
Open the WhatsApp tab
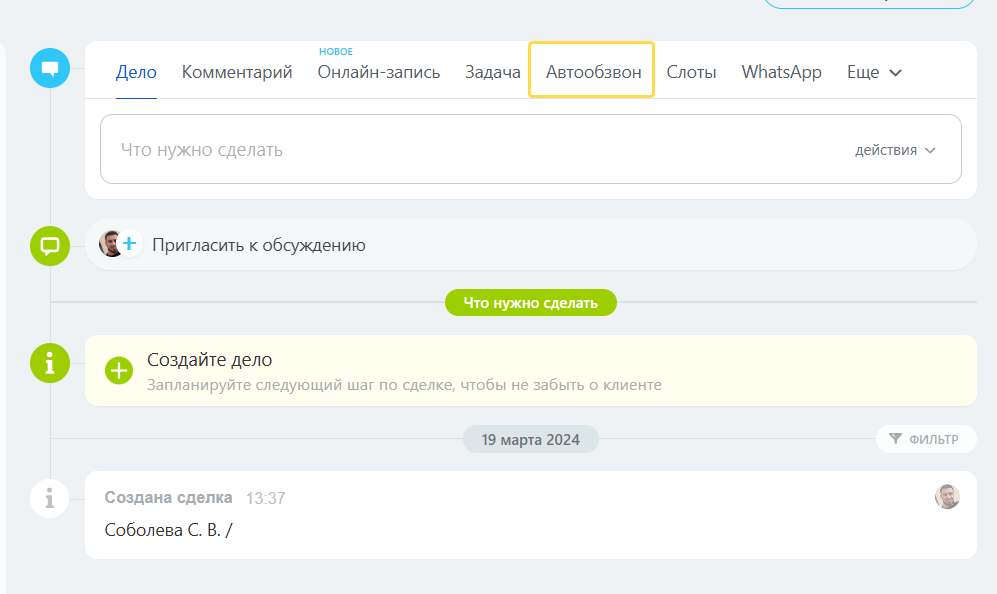tap(781, 71)
